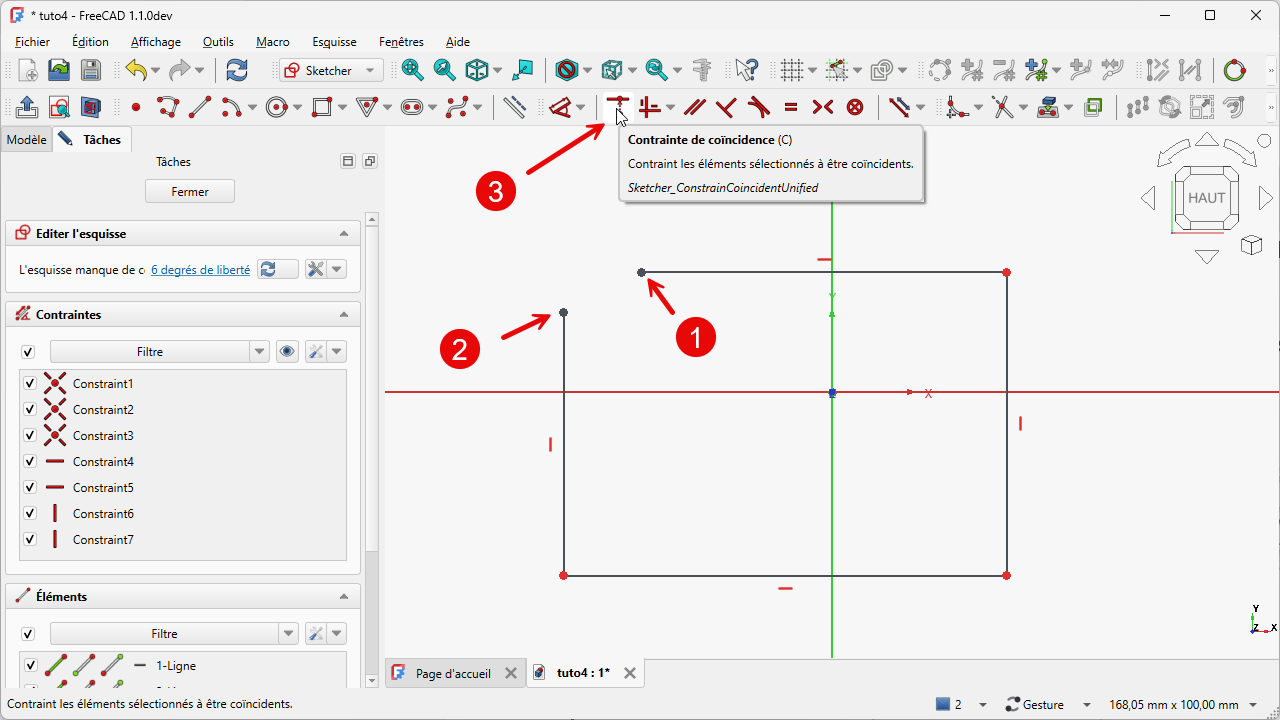Click the leave sketch icon
1280x720 pixels.
28,107
